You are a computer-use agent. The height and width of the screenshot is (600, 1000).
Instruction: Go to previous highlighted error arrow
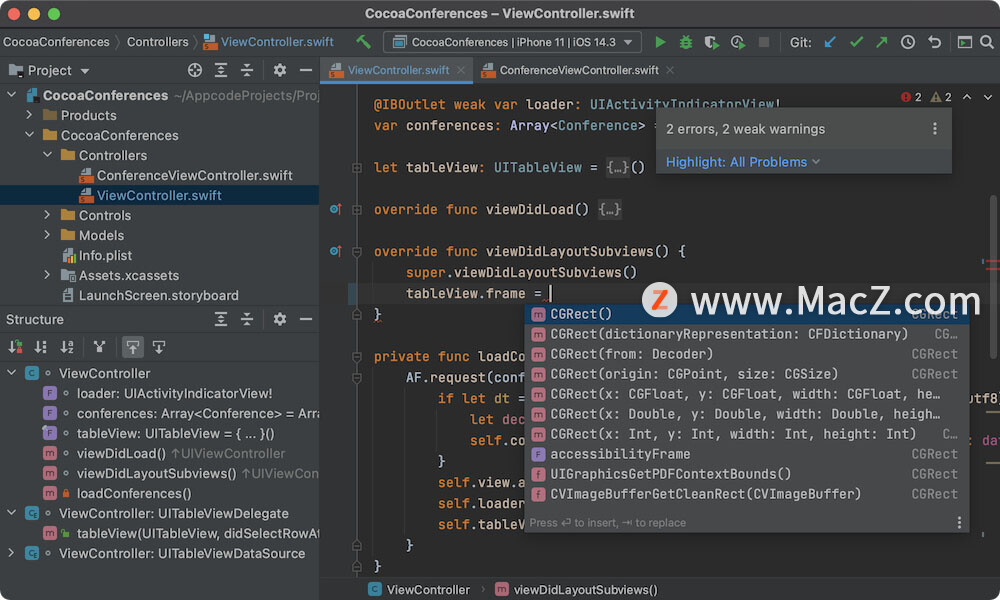coord(967,97)
